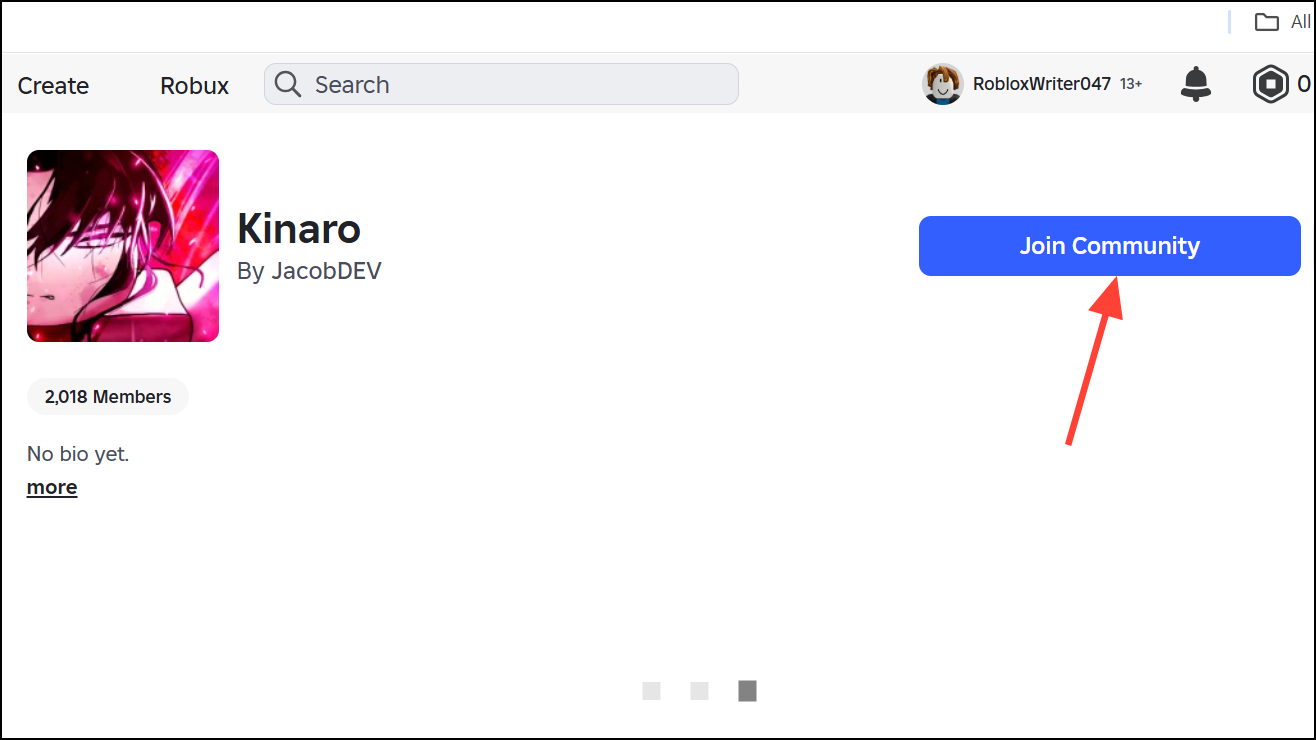Open the RobloxWriter047 profile name

pyautogui.click(x=1042, y=84)
